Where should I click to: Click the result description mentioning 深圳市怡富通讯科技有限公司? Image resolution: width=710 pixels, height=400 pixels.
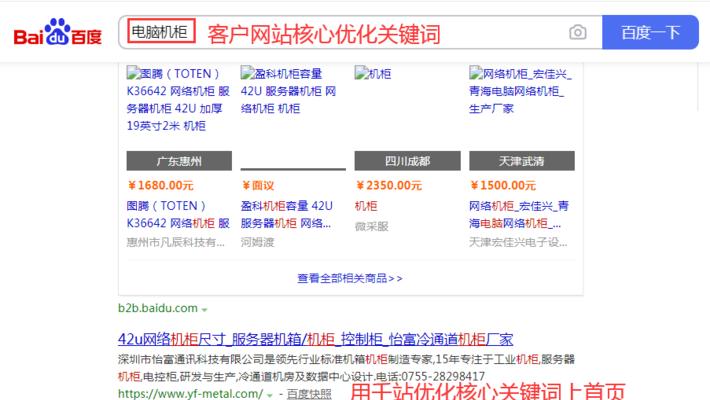346,368
